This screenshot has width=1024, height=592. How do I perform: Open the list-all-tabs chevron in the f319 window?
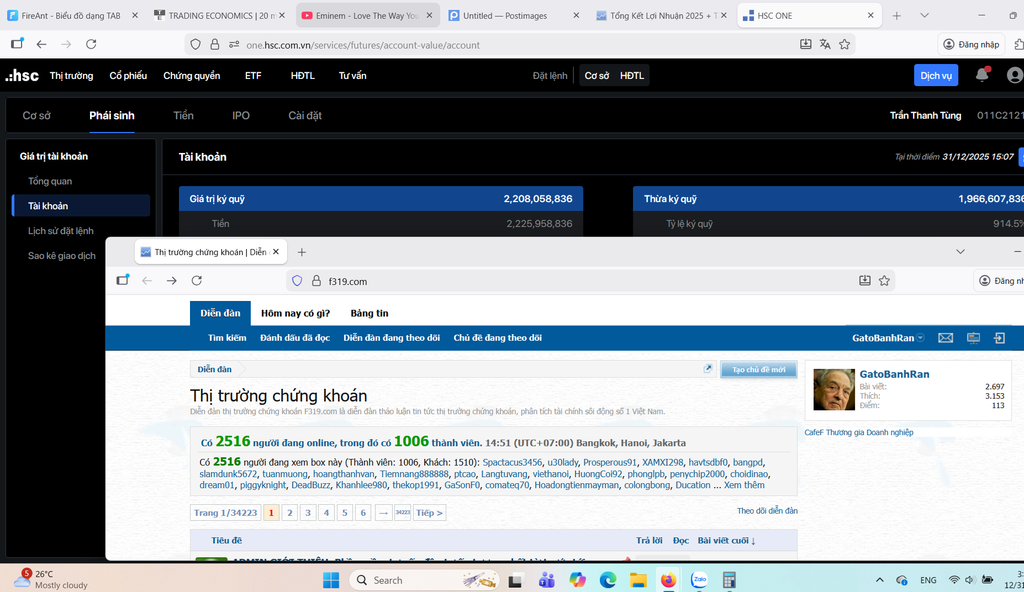tap(960, 252)
